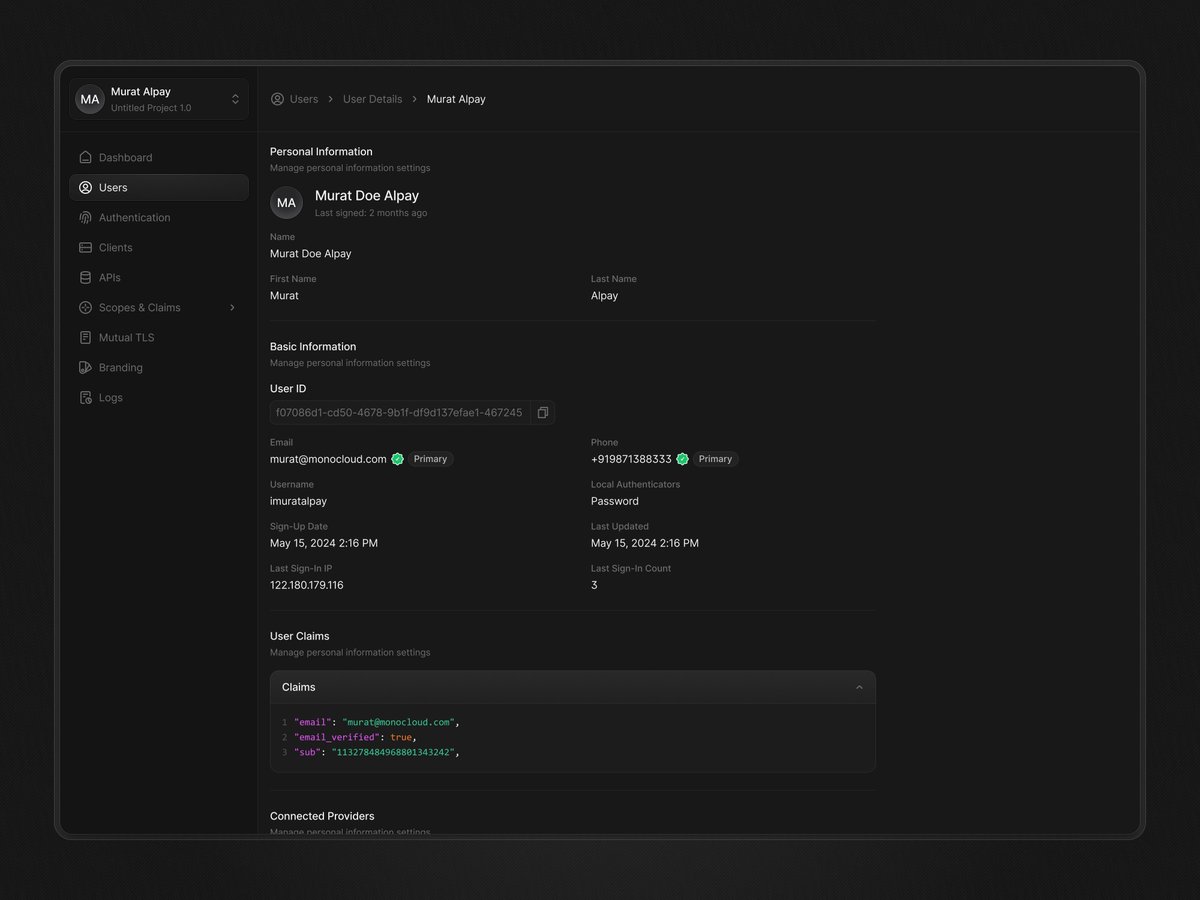Click the User Claims heading
Screen dimensions: 1200x900
(x=300, y=636)
